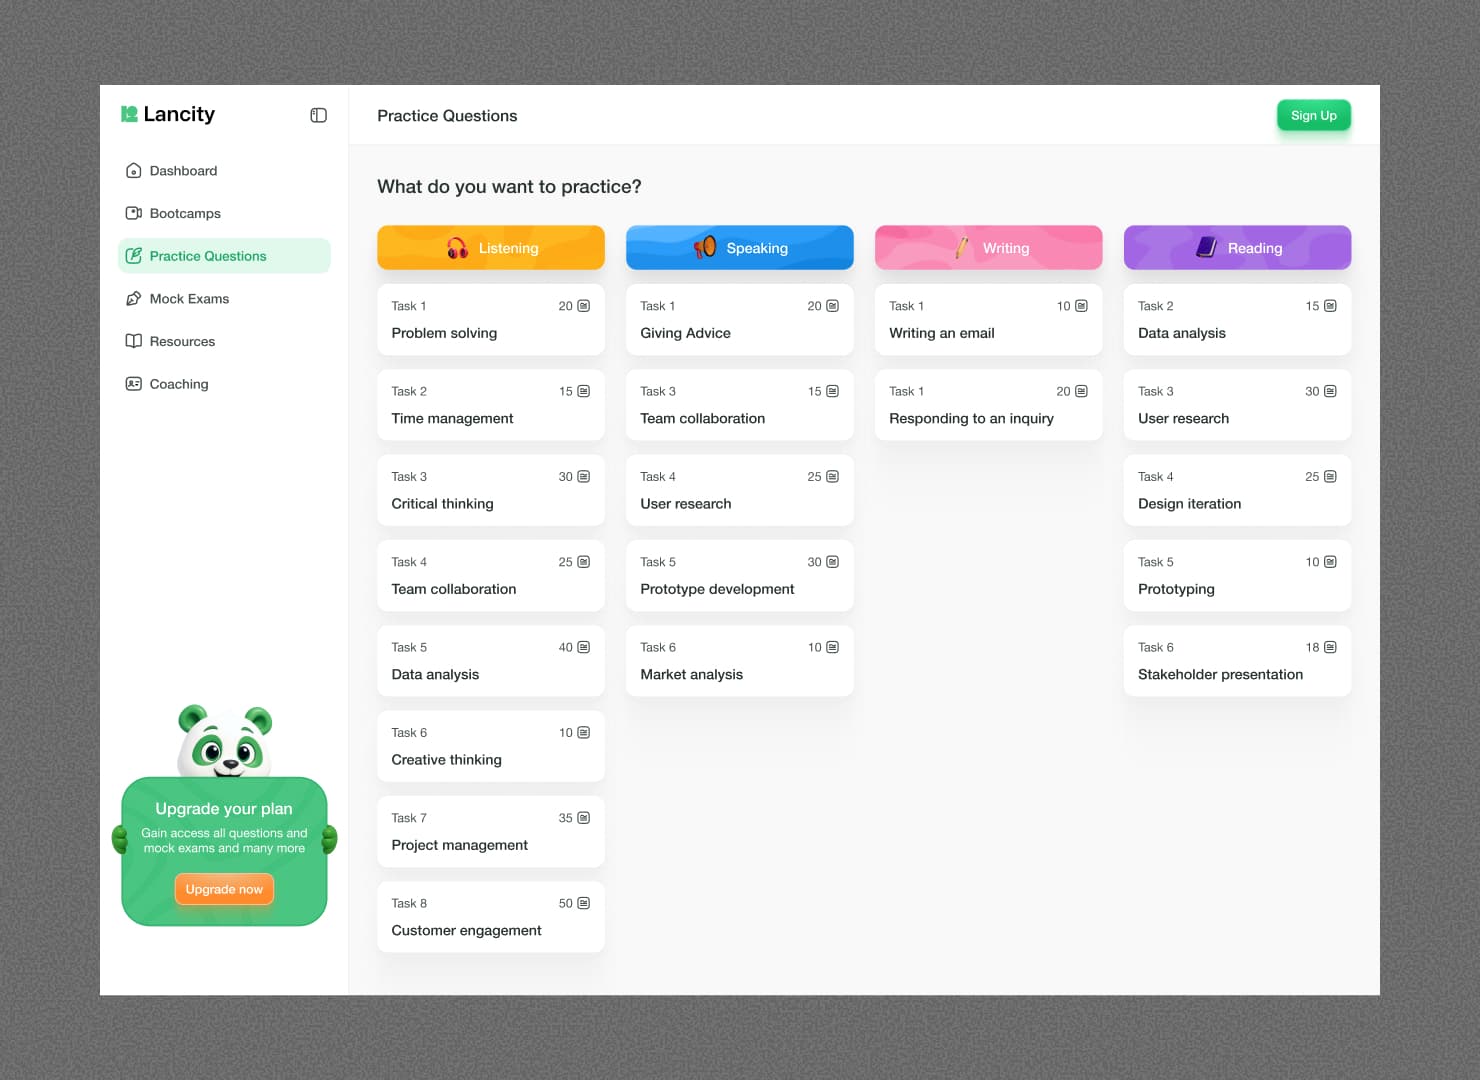Click the headphones icon on the Listening banner
This screenshot has width=1480, height=1080.
[456, 248]
